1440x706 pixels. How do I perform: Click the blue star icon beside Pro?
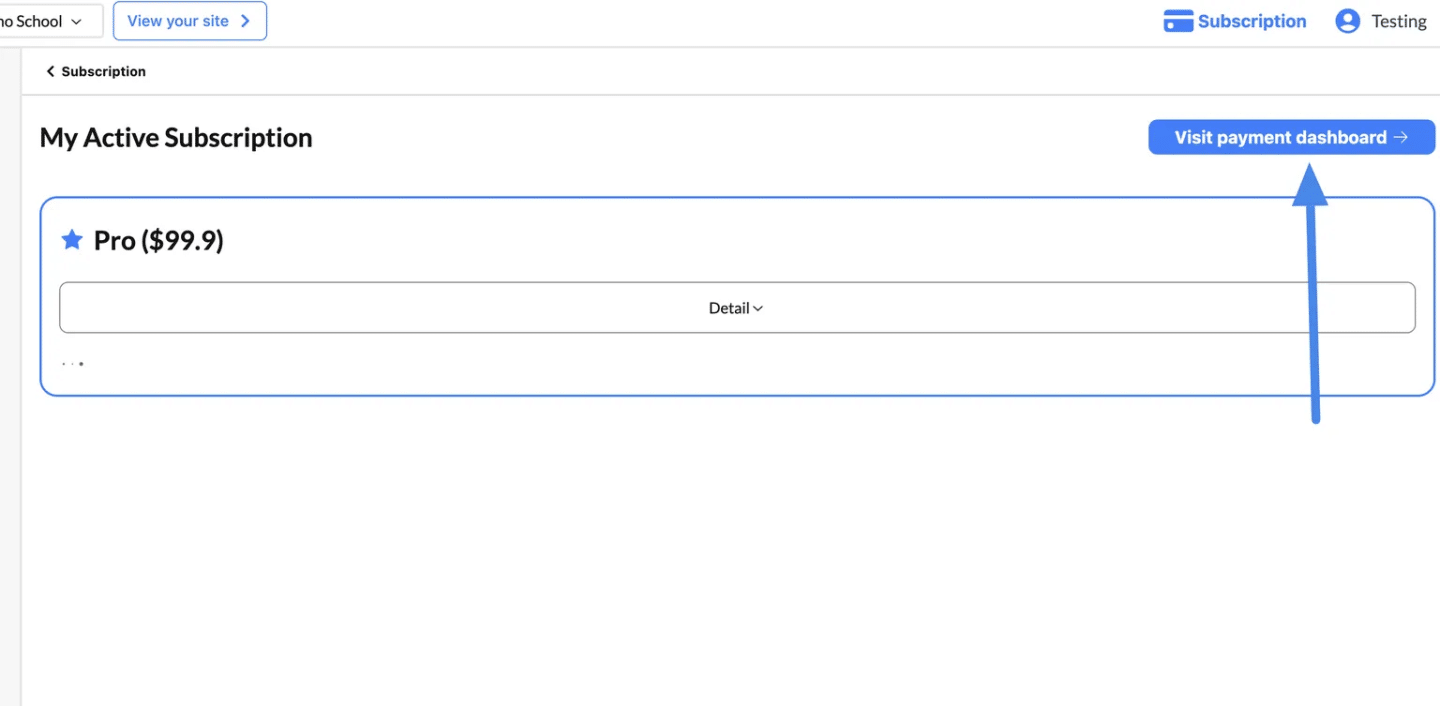tap(72, 239)
